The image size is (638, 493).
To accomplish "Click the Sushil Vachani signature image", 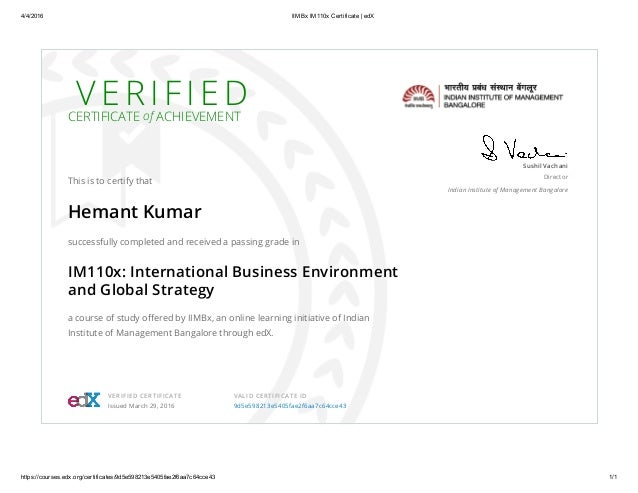I will pyautogui.click(x=524, y=148).
